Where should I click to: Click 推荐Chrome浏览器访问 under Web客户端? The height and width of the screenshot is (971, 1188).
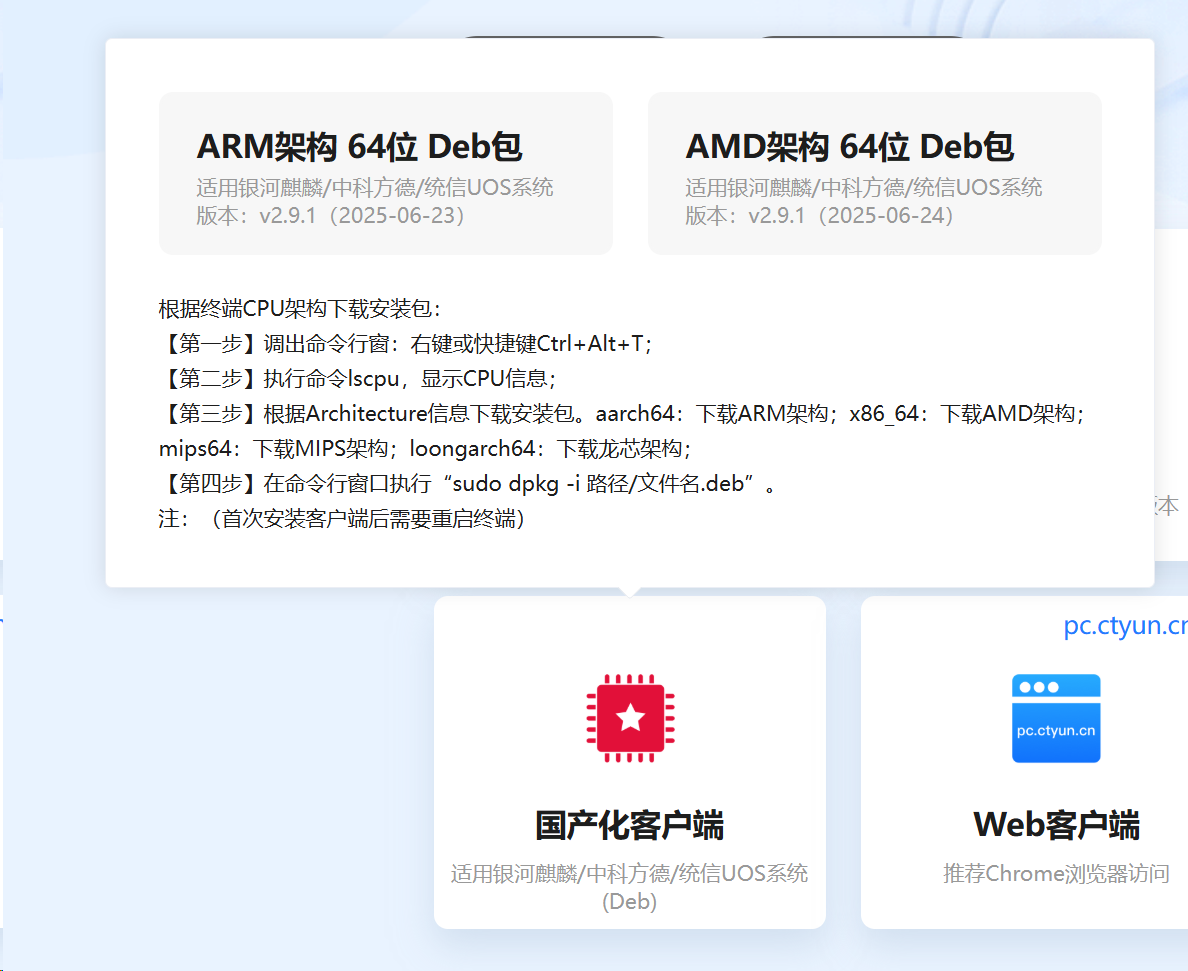point(1056,873)
